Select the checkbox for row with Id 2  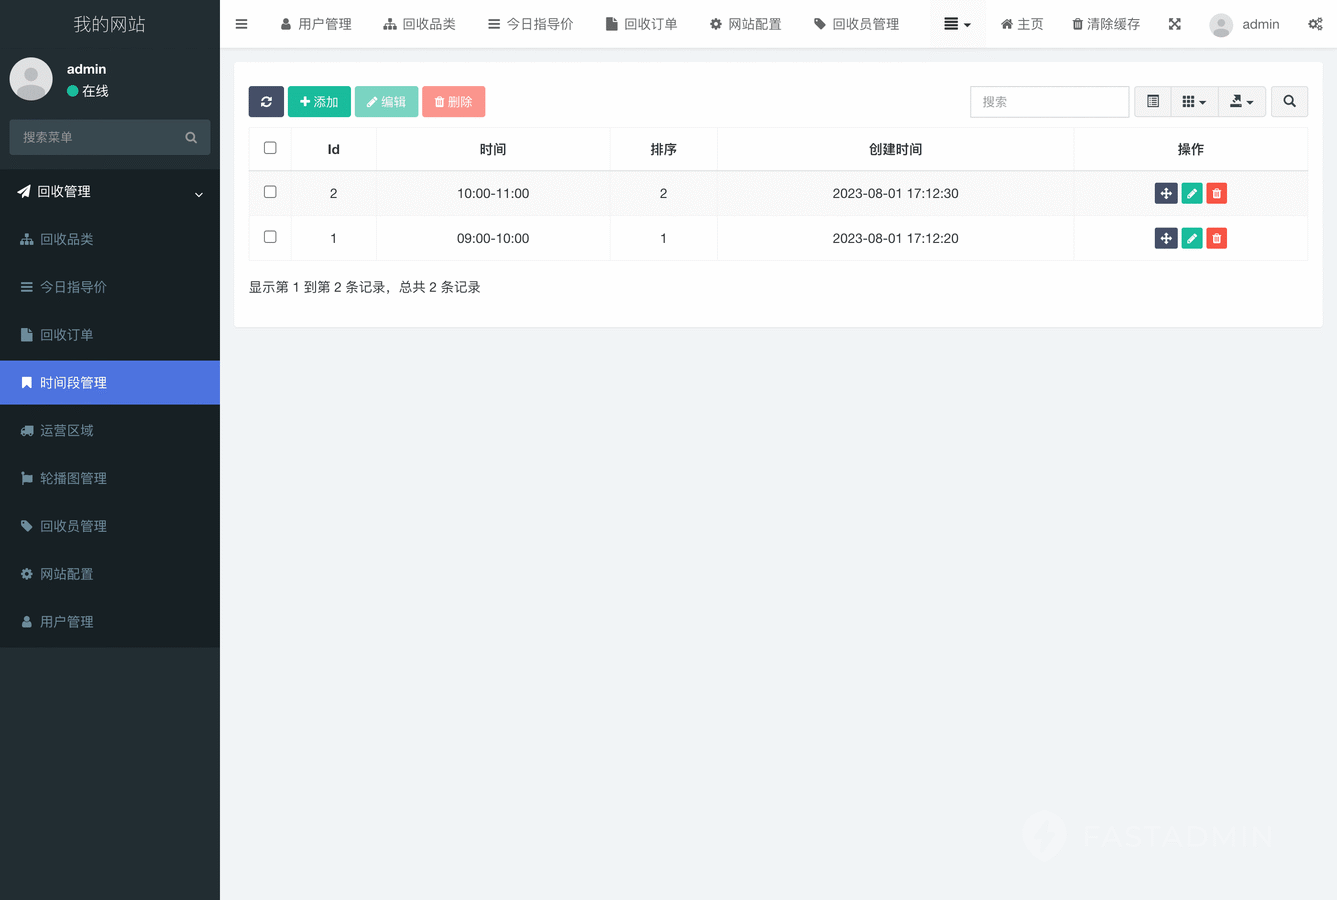tap(270, 192)
